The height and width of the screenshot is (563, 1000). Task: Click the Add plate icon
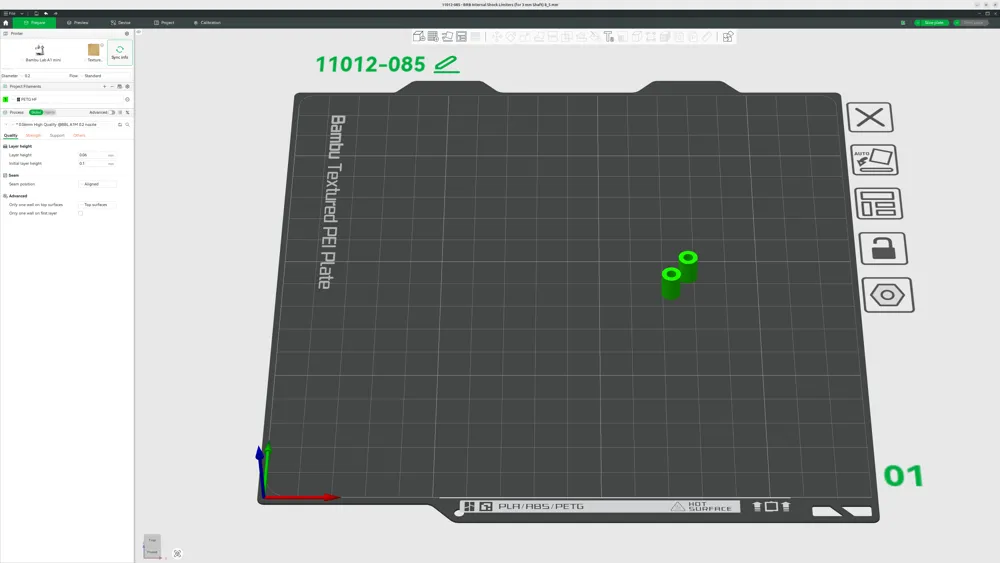click(x=433, y=37)
